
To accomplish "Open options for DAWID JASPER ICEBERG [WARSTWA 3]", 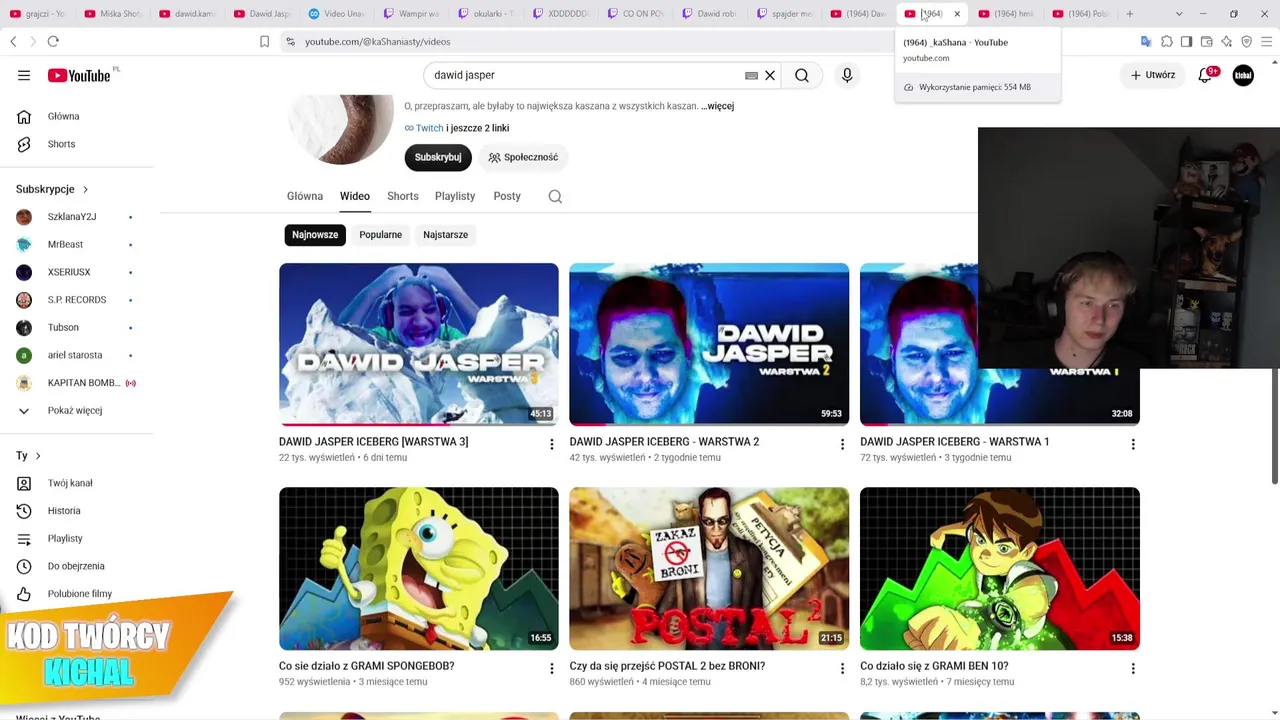I will (551, 444).
